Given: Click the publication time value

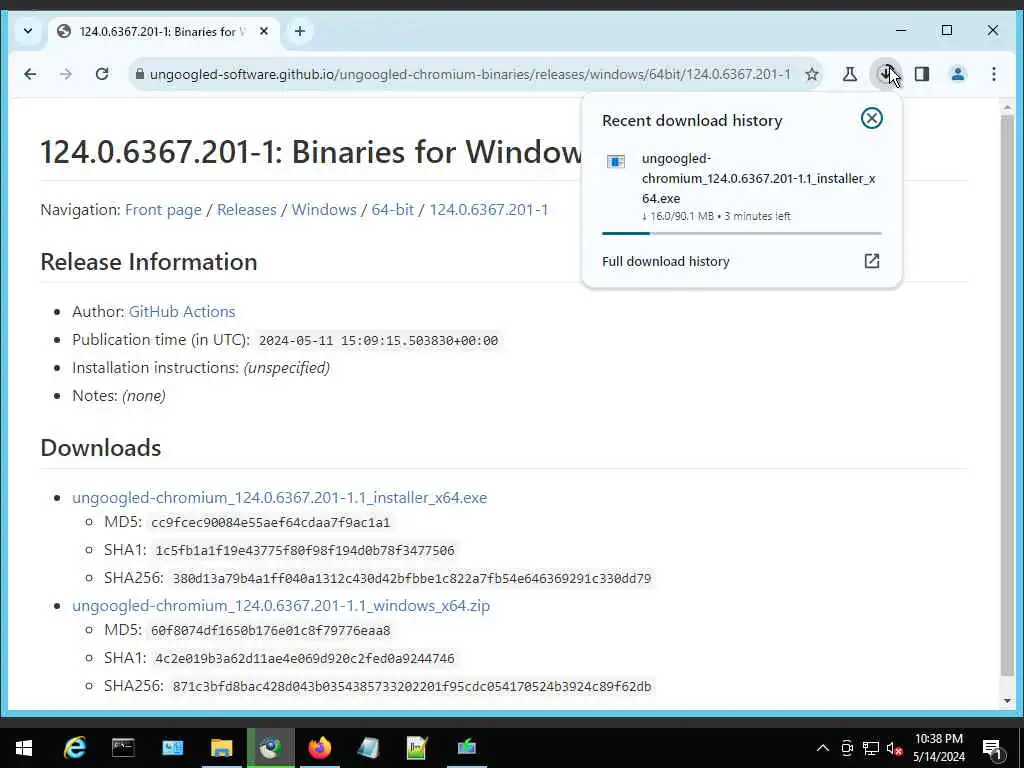Looking at the screenshot, I should (x=378, y=340).
